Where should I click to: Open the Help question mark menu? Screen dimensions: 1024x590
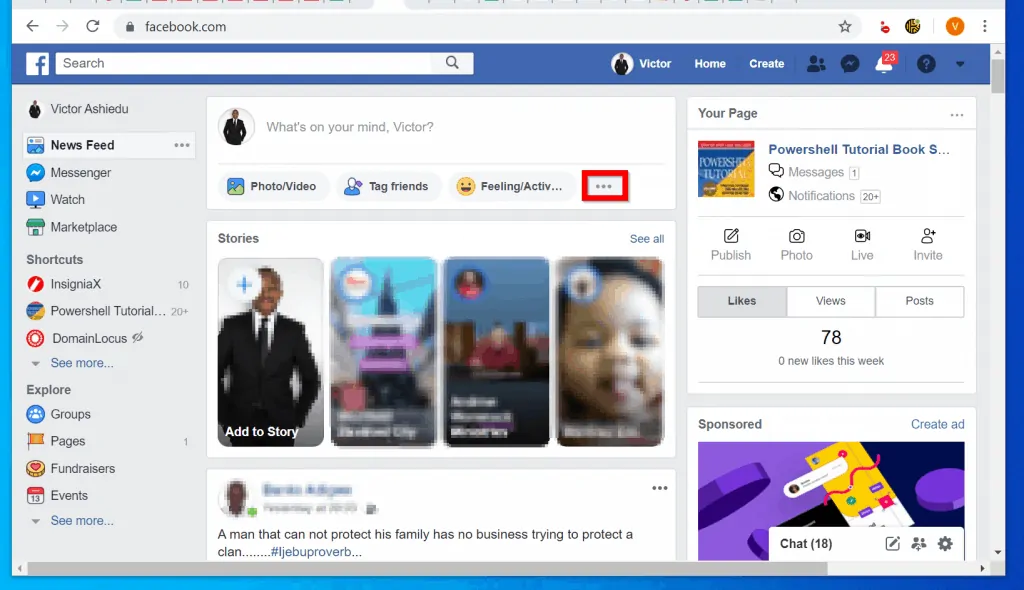pyautogui.click(x=926, y=63)
